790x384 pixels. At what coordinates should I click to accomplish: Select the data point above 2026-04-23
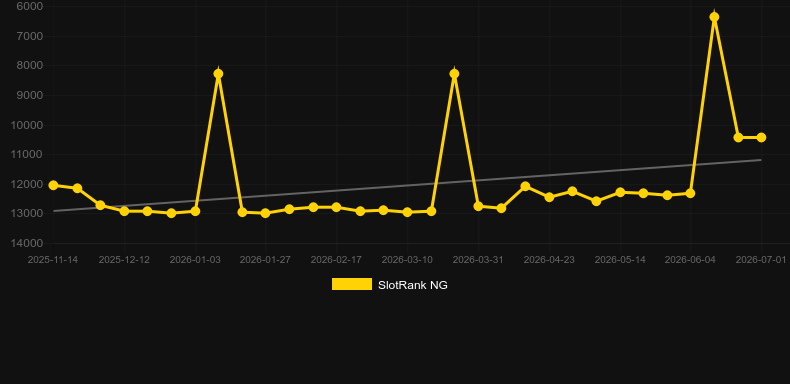tap(549, 197)
